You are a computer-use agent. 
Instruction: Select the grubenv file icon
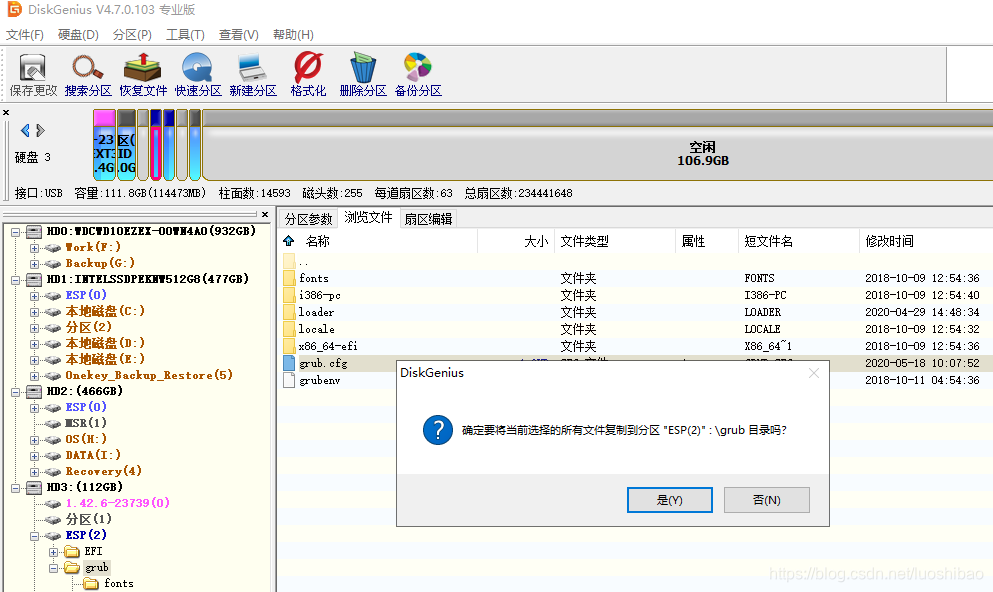pyautogui.click(x=289, y=380)
